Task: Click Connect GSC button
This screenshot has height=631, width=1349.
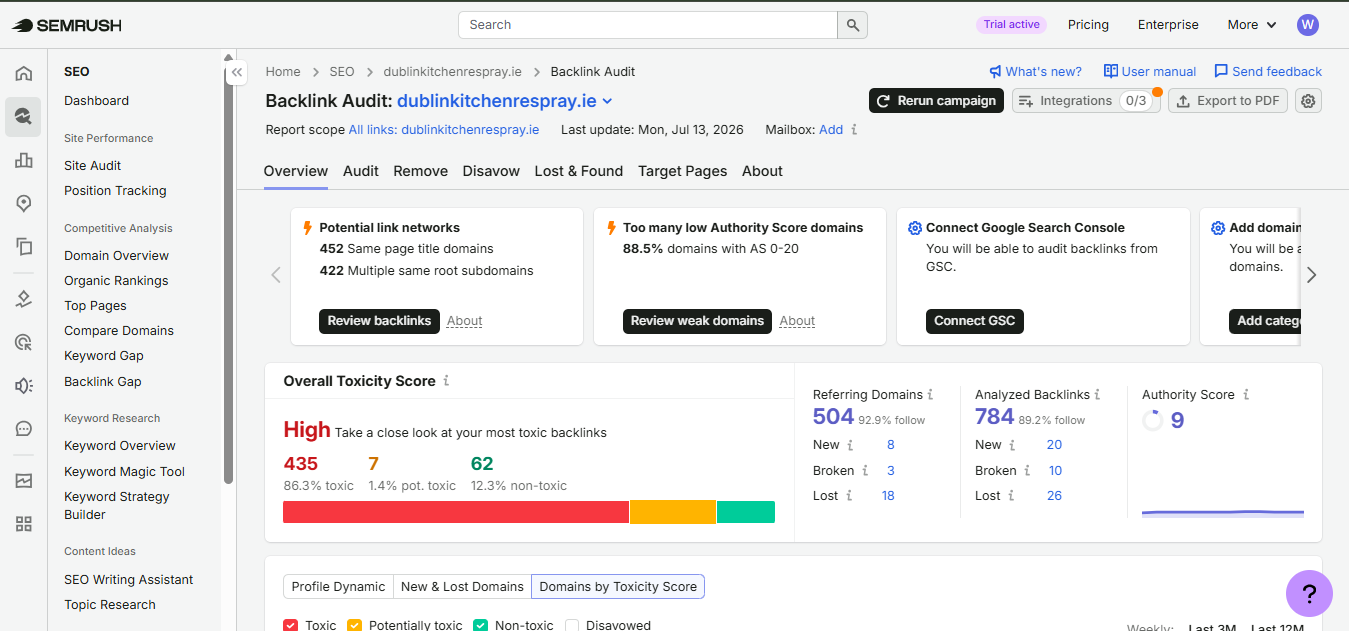Action: (x=974, y=321)
